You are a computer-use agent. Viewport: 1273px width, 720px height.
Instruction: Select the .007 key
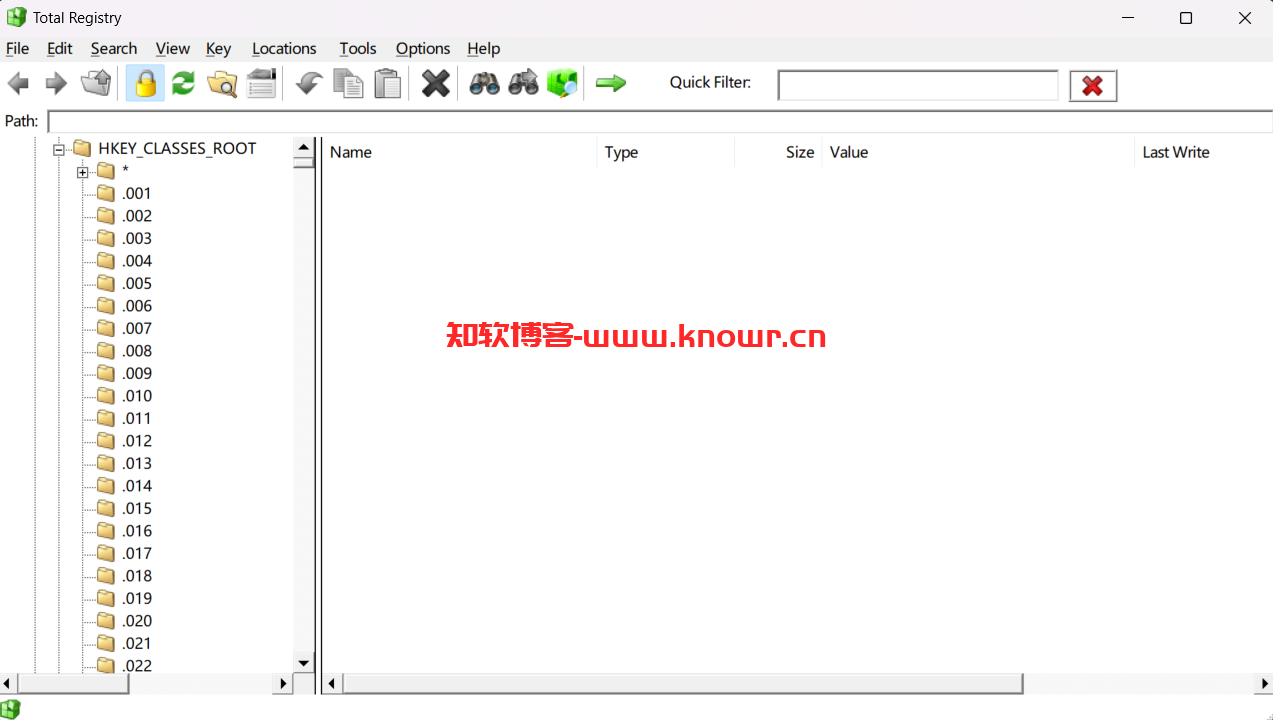click(137, 328)
